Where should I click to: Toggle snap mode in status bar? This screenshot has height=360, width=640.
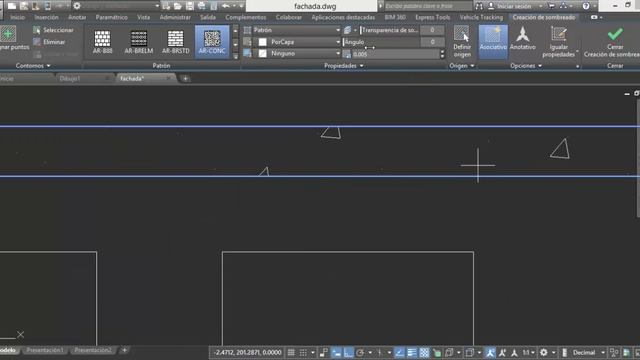tap(303, 352)
